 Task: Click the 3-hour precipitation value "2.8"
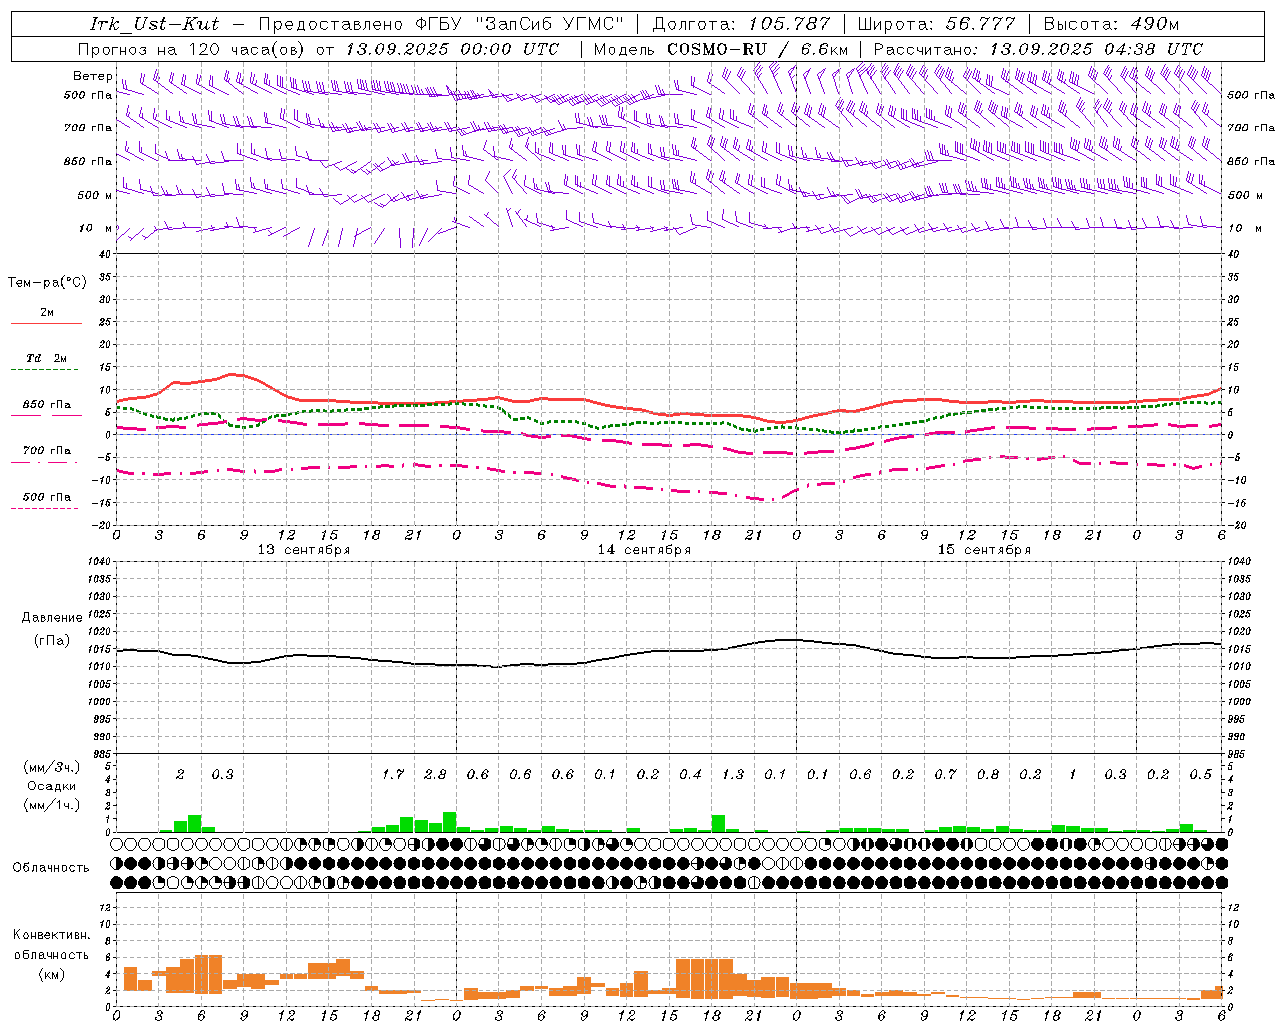(435, 775)
